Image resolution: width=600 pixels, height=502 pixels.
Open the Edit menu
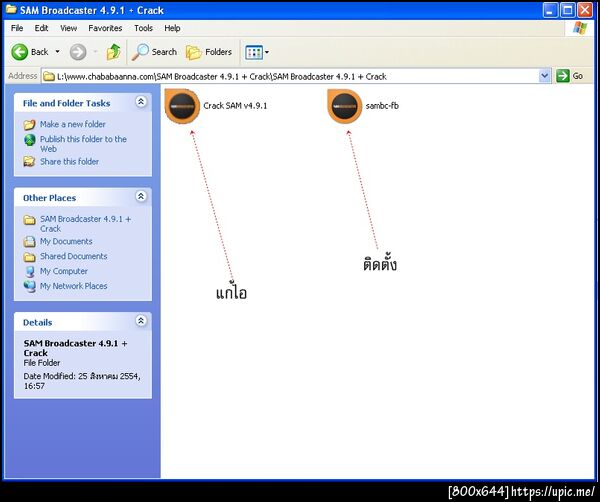[41, 28]
